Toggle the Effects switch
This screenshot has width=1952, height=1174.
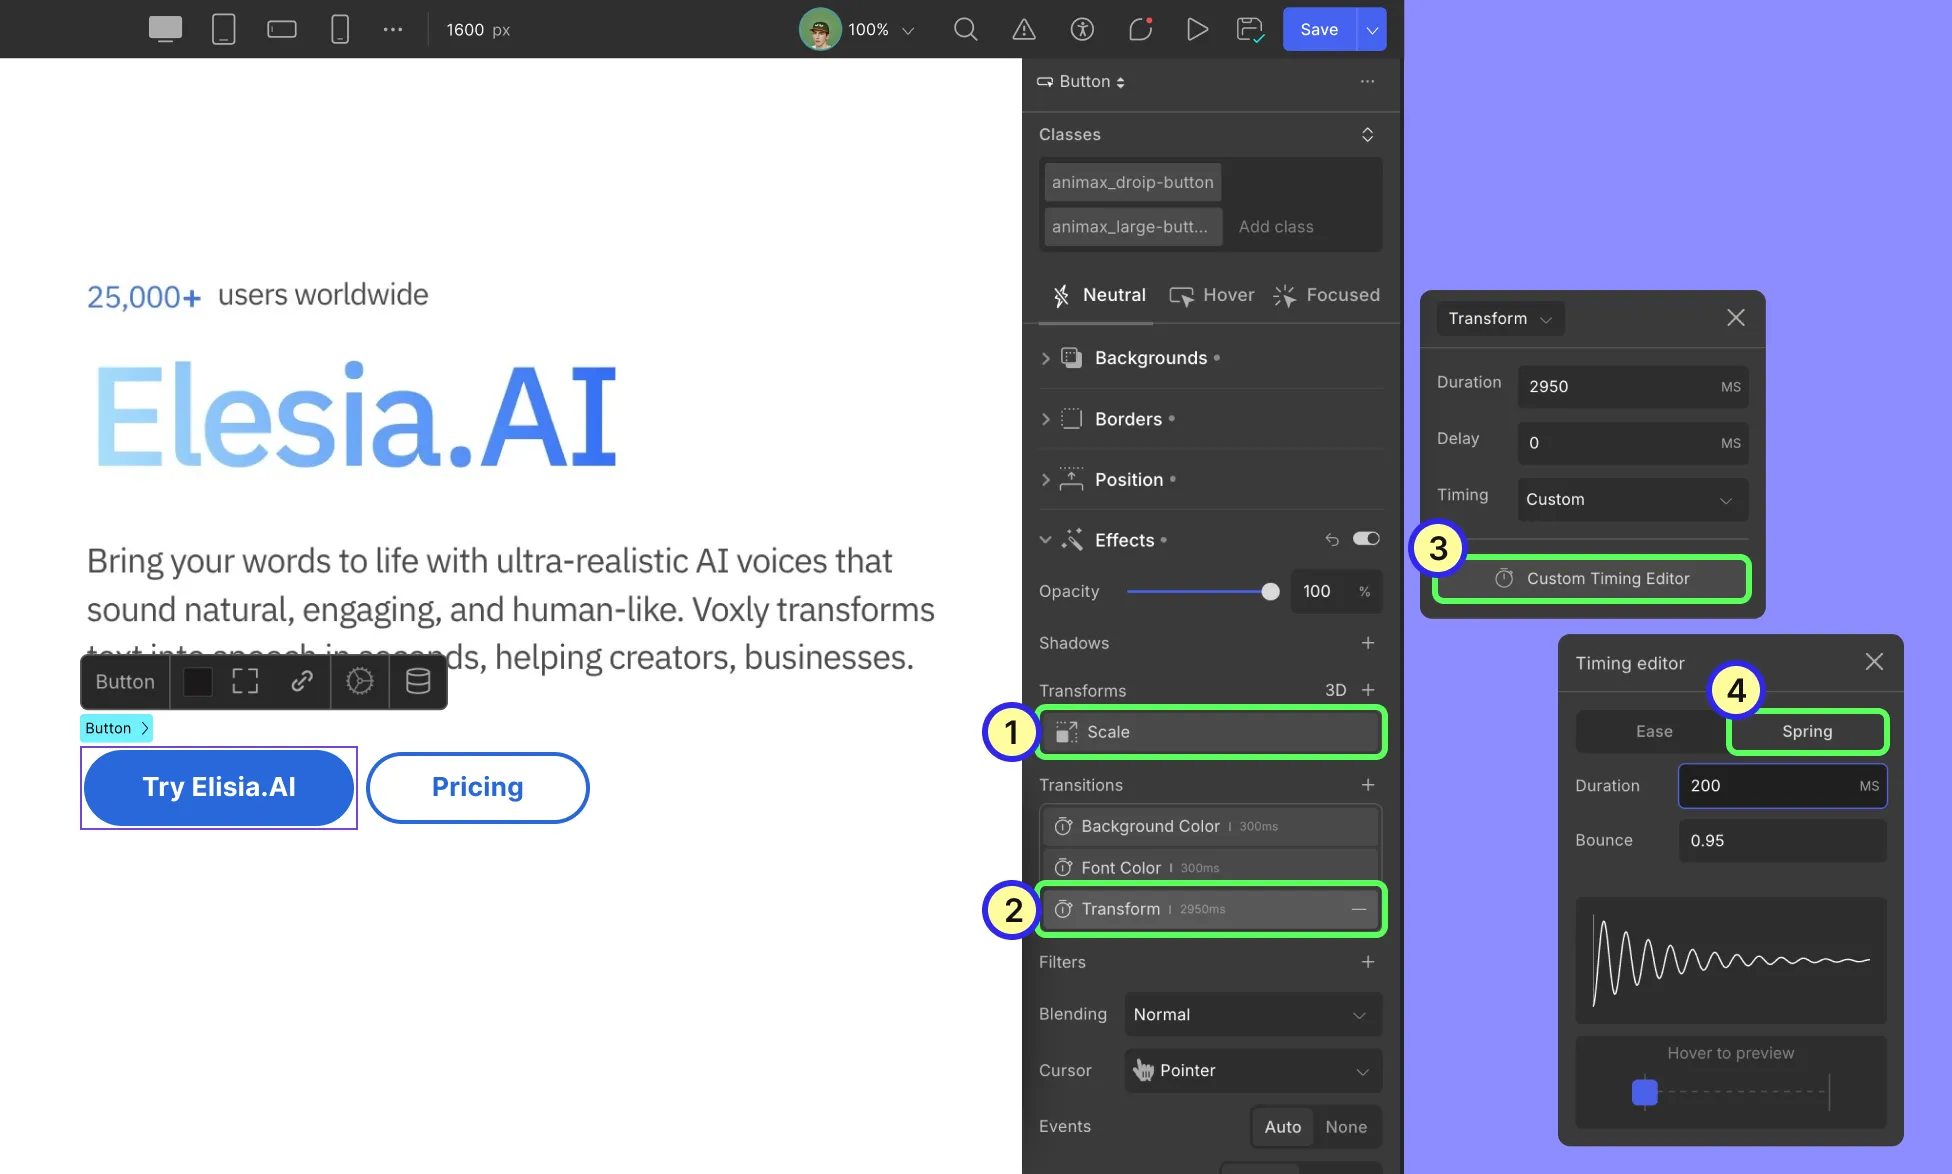coord(1366,539)
